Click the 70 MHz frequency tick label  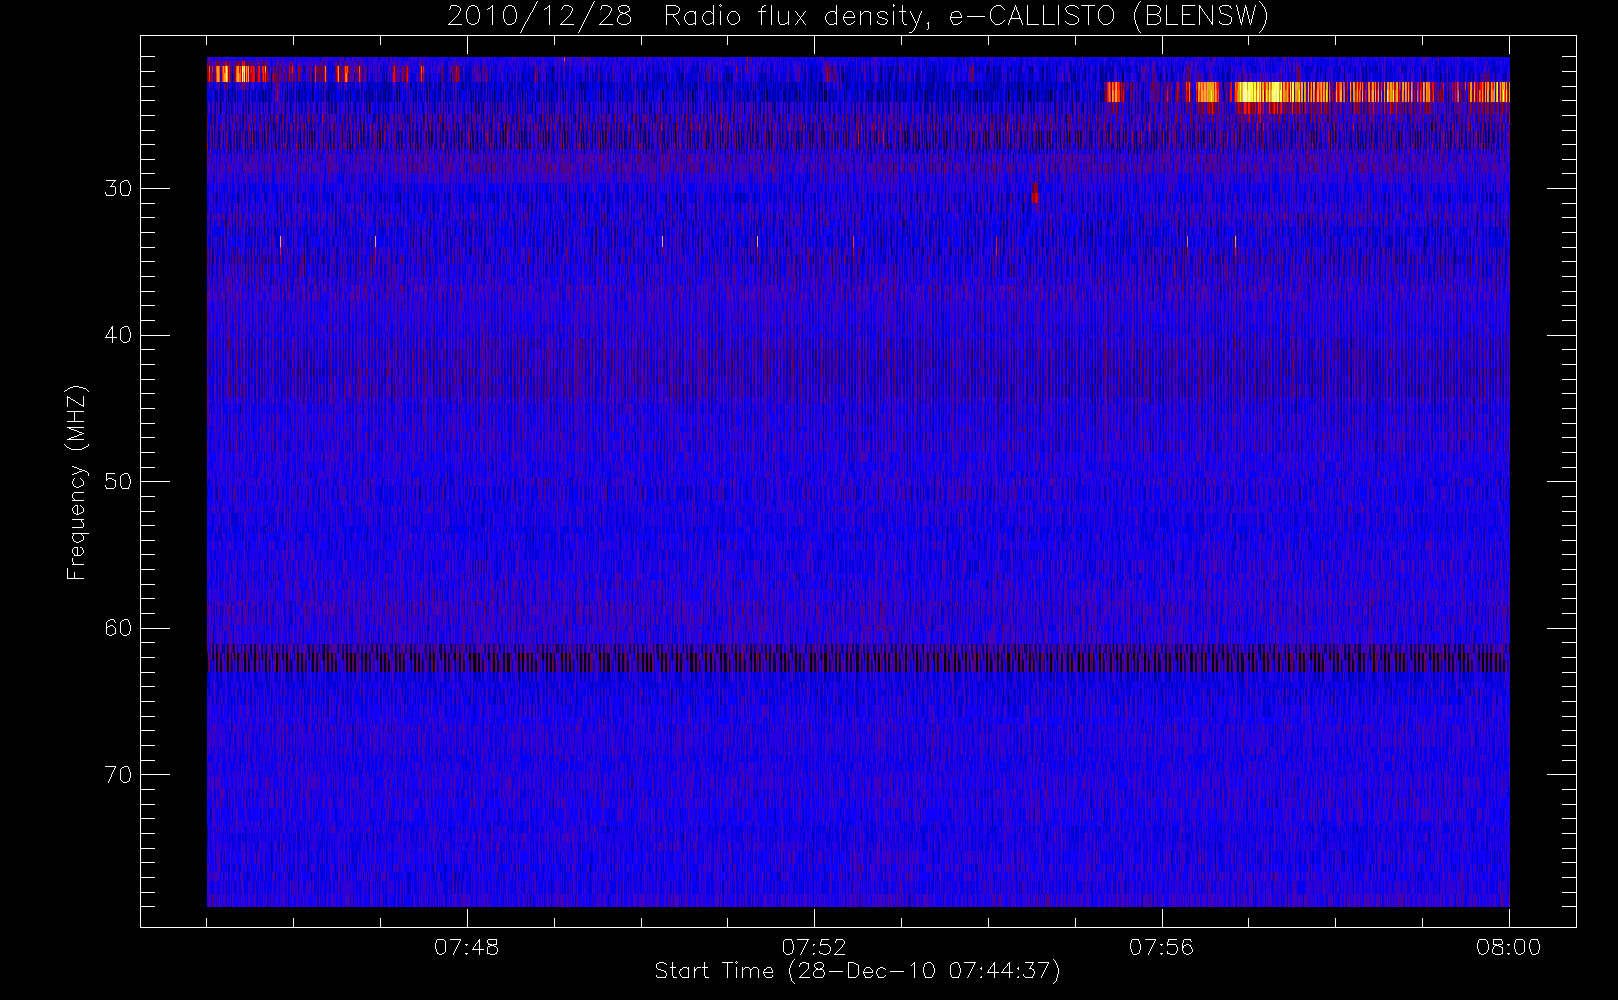tap(118, 775)
